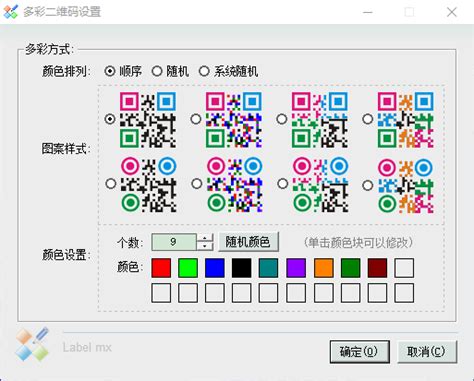Select radio for orange-blue round-corner QR pattern
Screen dimensions: 474x381
[368, 186]
